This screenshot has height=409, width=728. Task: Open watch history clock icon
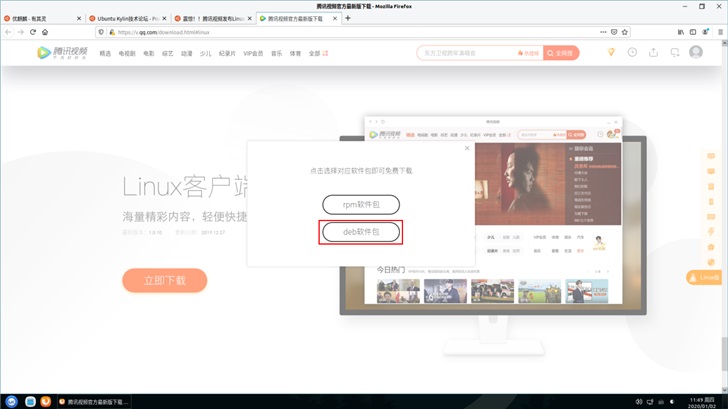tap(632, 52)
